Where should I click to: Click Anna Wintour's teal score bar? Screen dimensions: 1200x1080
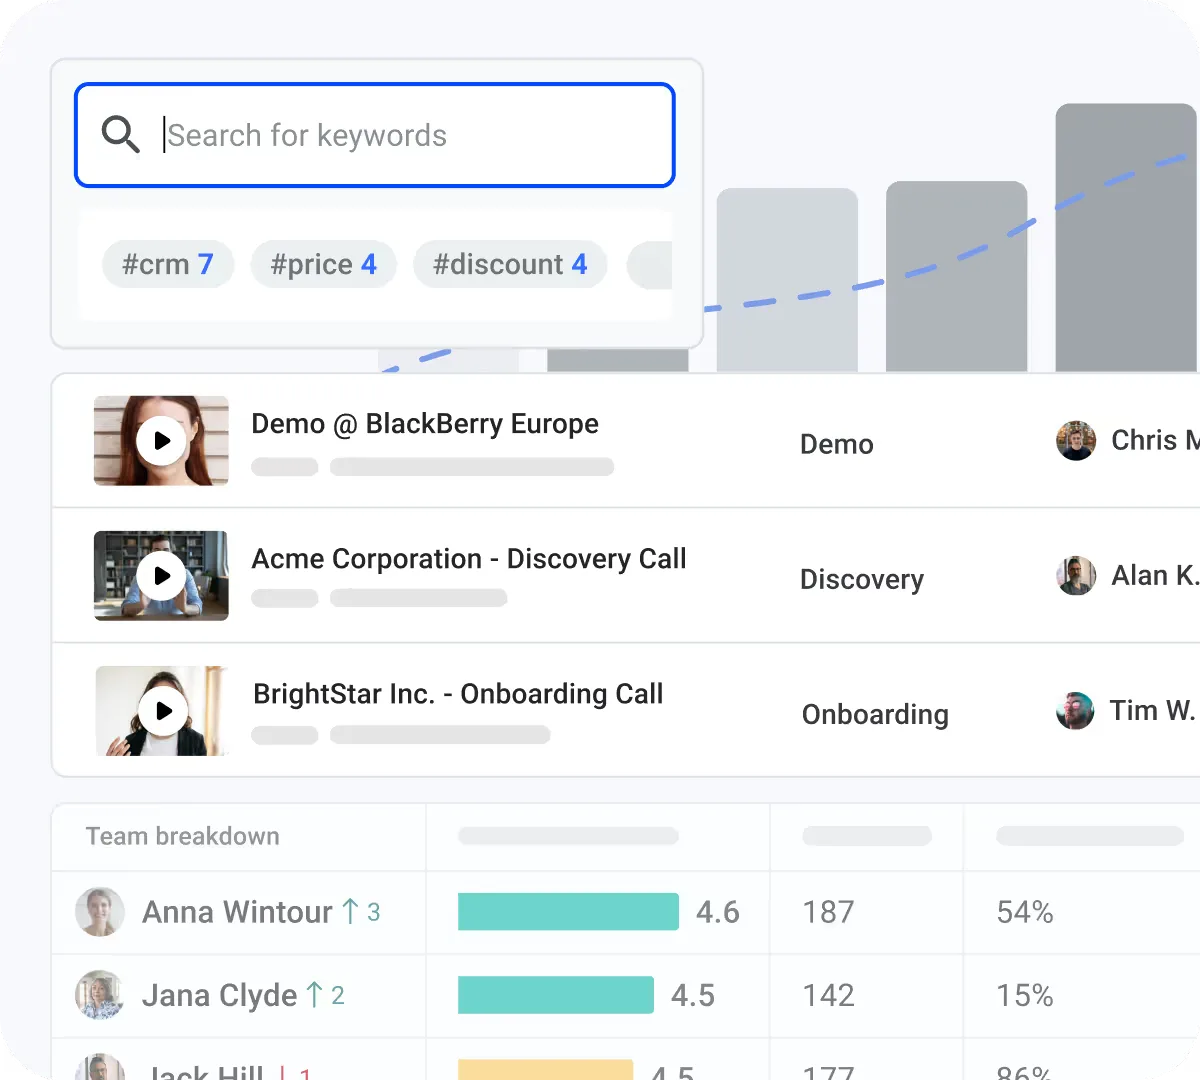(568, 912)
